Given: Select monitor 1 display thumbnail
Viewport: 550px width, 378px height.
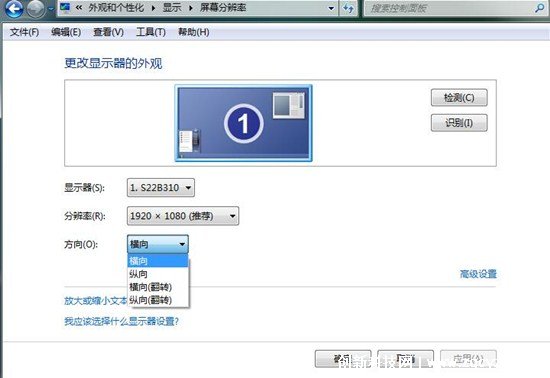Looking at the screenshot, I should tap(243, 123).
